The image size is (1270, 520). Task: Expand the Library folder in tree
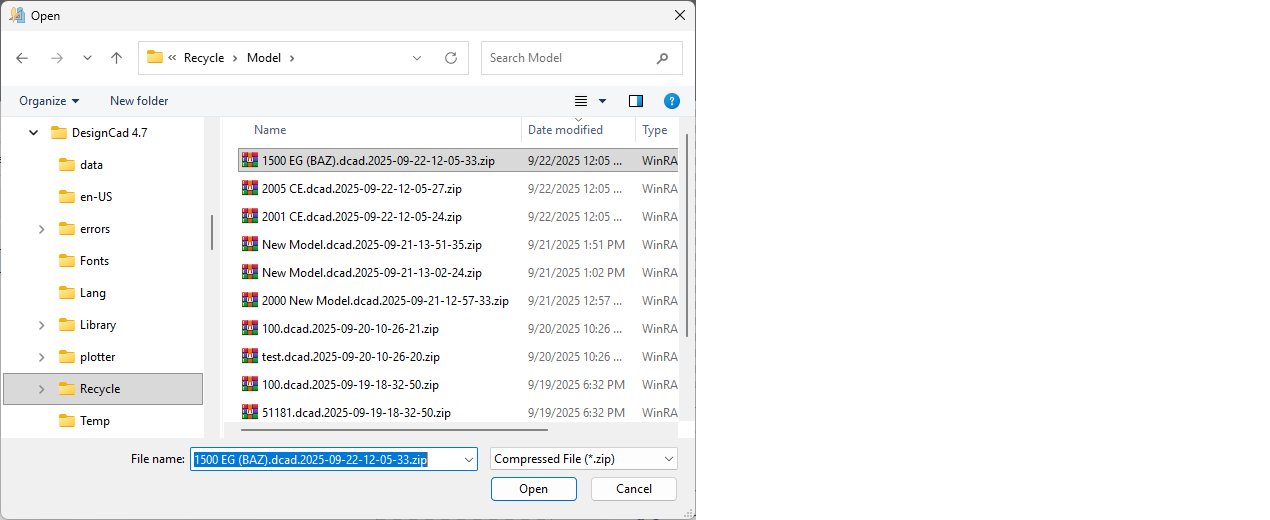point(41,325)
